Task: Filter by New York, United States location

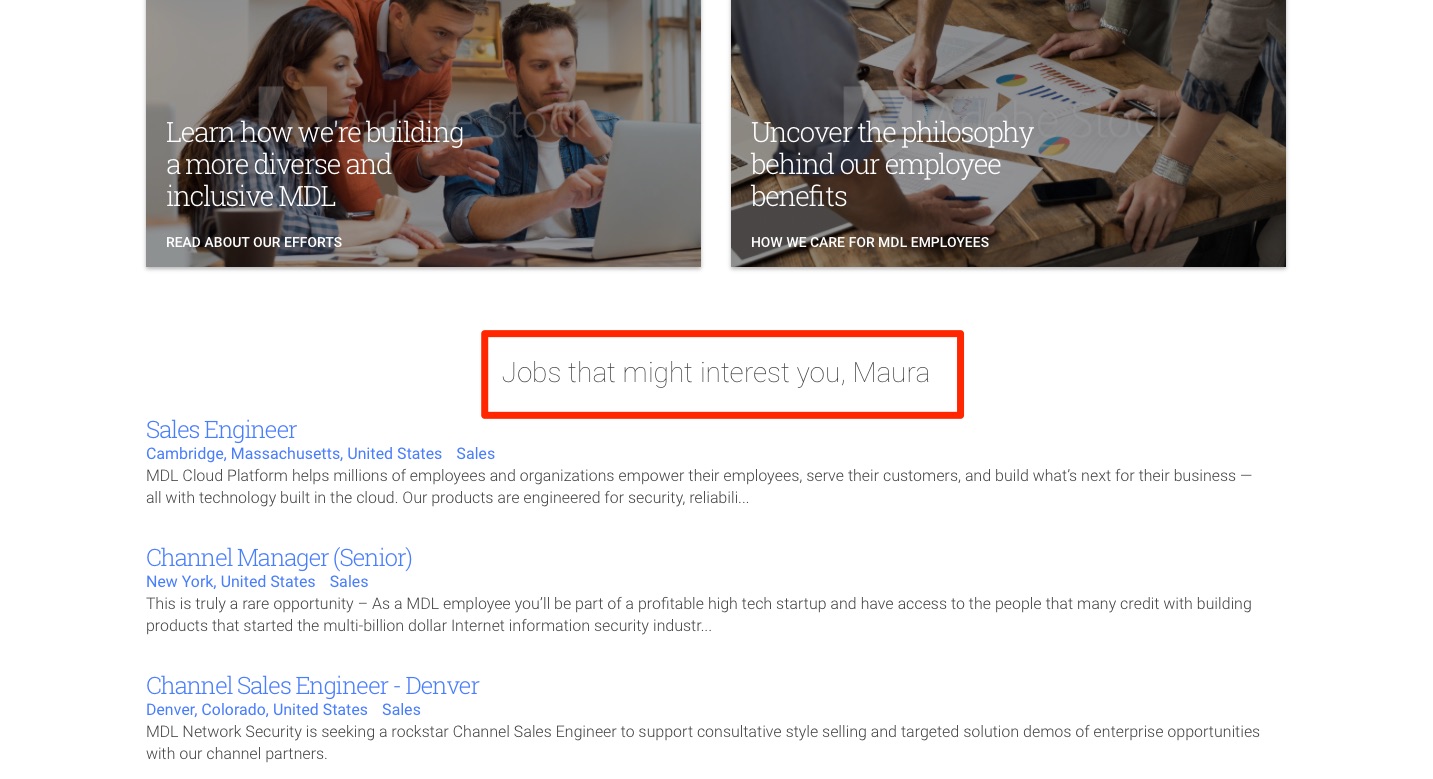Action: tap(231, 582)
